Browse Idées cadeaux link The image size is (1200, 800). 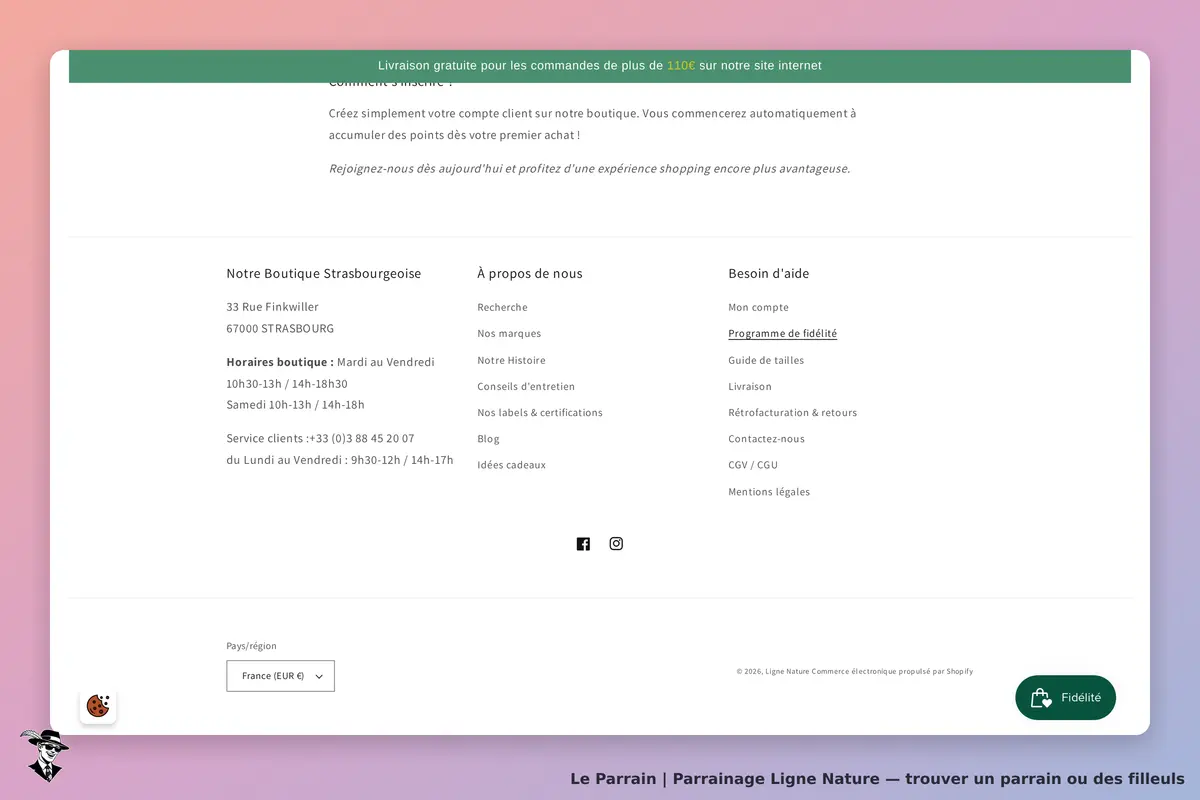[x=511, y=465]
